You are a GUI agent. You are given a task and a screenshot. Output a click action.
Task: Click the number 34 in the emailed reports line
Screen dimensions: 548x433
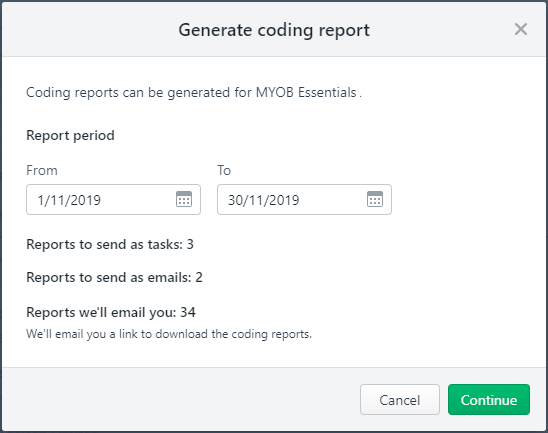point(188,312)
